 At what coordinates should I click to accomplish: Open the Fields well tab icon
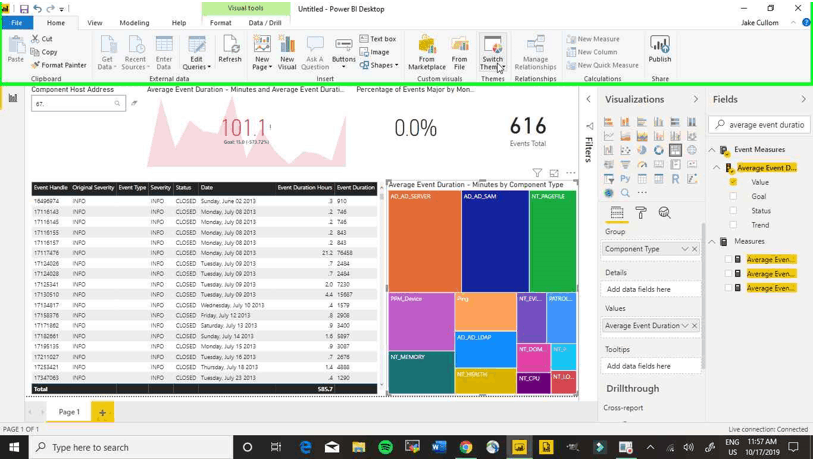click(x=617, y=213)
